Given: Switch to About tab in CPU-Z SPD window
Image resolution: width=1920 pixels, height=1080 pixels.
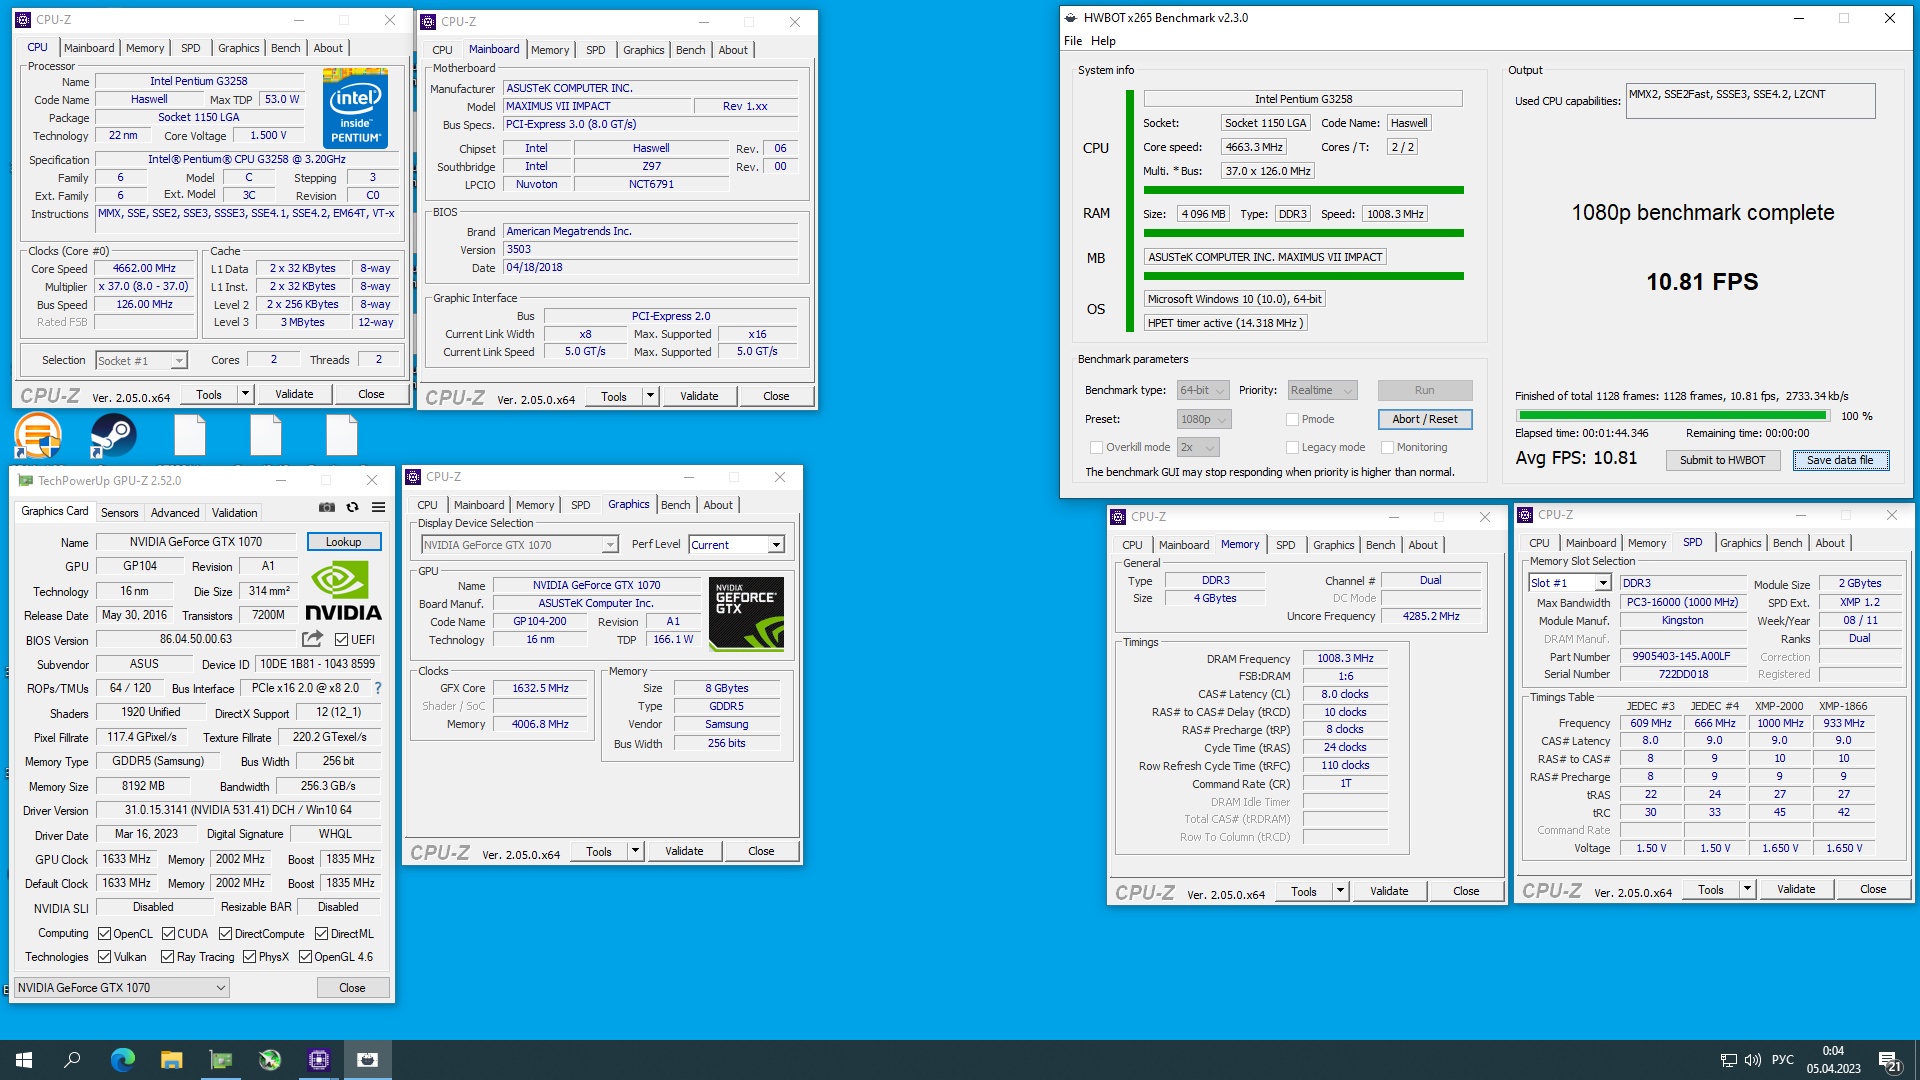Looking at the screenshot, I should tap(1830, 543).
